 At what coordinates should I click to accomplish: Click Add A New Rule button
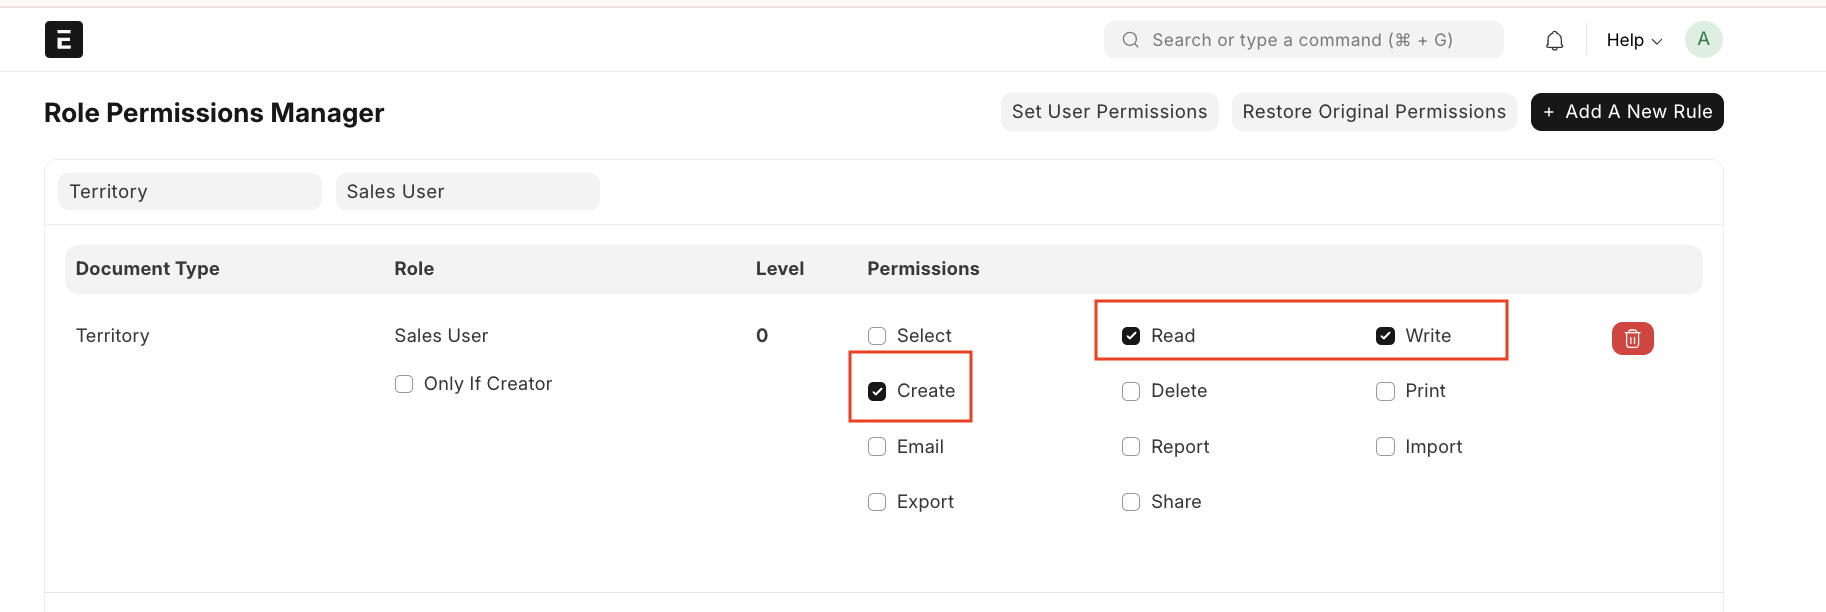pyautogui.click(x=1627, y=112)
